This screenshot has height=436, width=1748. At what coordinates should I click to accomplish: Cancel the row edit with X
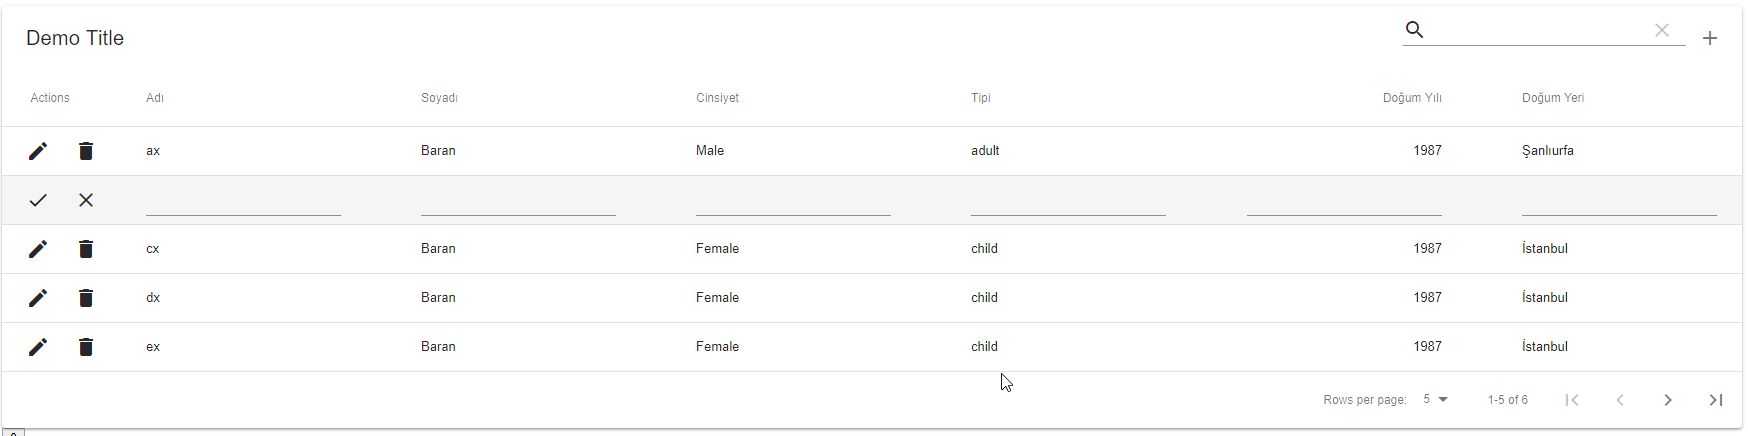pyautogui.click(x=86, y=200)
